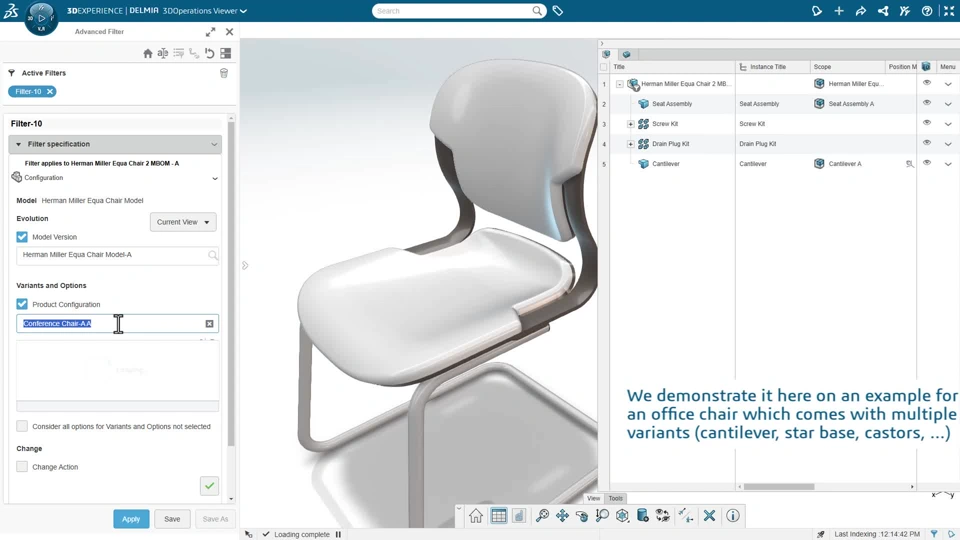Open the add (plus) menu in top bar
The width and height of the screenshot is (960, 540).
tap(839, 10)
